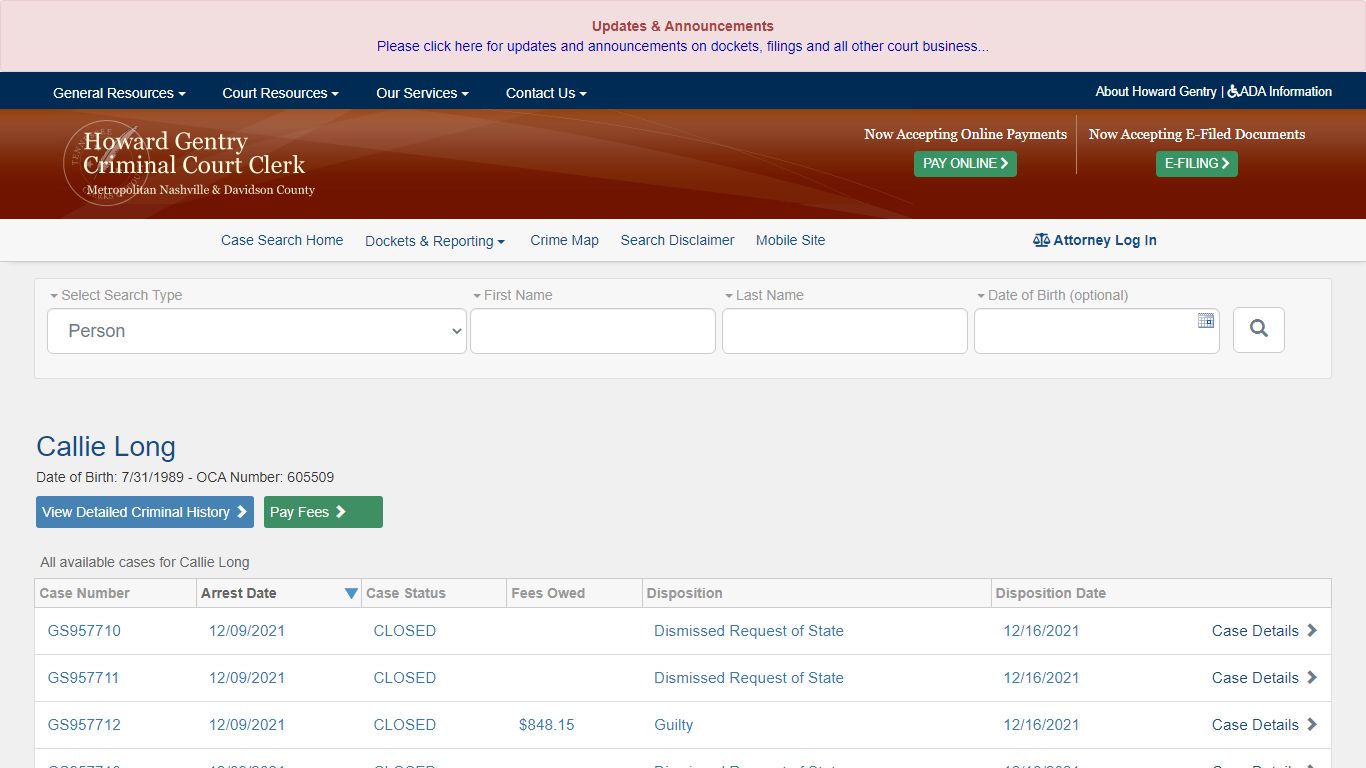Click the Howard Gentry court clerk logo
This screenshot has width=1366, height=768.
(x=190, y=163)
